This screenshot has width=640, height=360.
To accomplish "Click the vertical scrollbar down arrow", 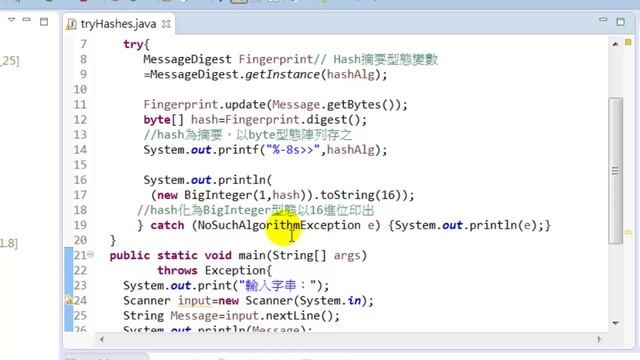I will pos(615,323).
